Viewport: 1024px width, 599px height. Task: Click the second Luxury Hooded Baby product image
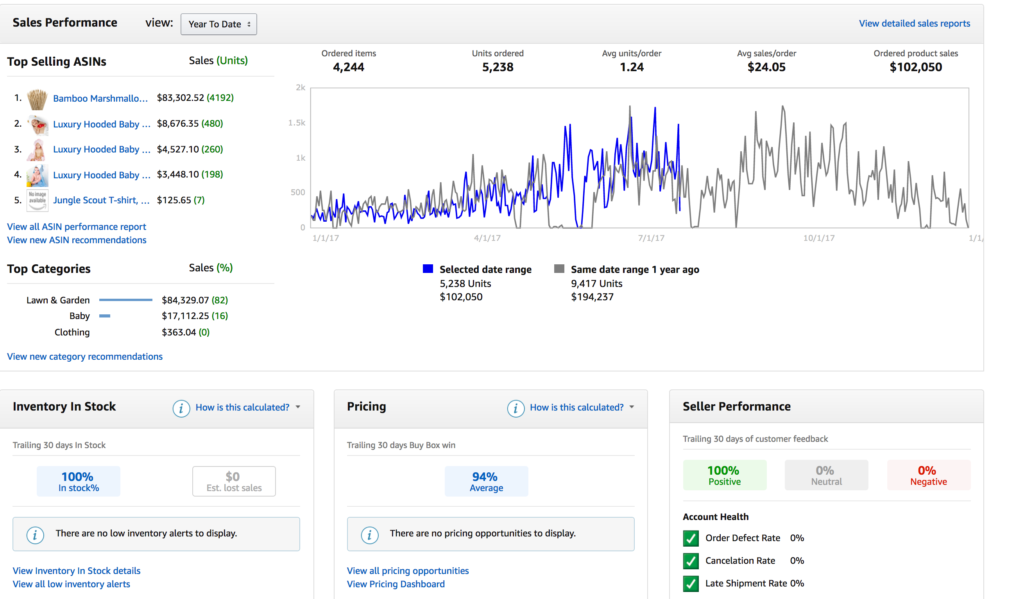37,124
